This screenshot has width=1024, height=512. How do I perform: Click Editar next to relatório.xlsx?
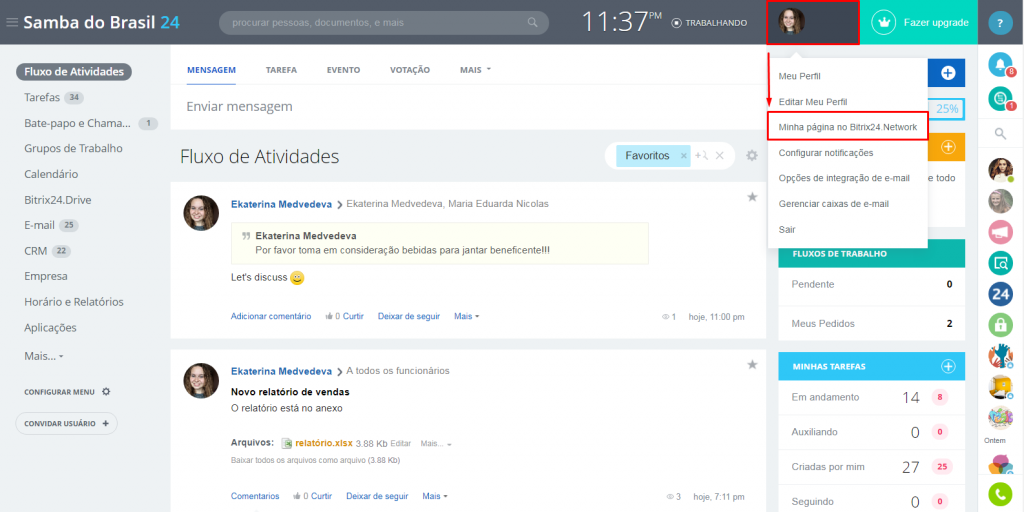click(x=400, y=443)
